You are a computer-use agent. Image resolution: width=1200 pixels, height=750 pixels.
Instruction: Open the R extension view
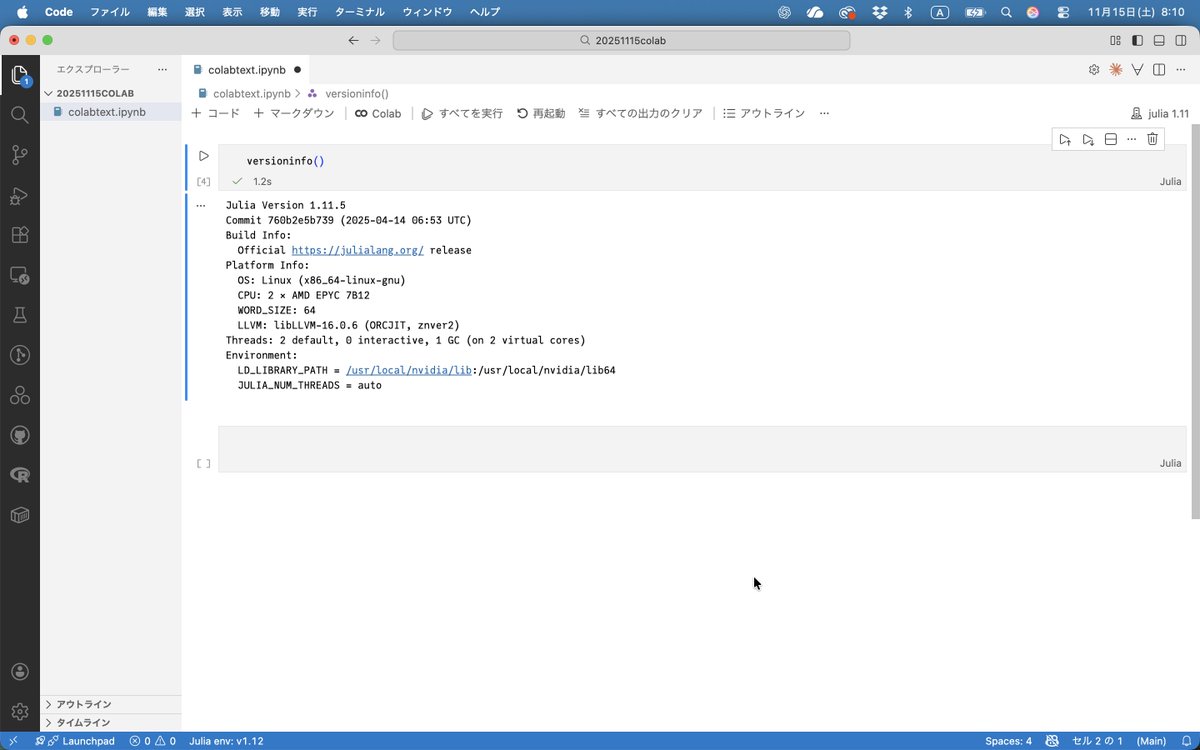(x=19, y=475)
